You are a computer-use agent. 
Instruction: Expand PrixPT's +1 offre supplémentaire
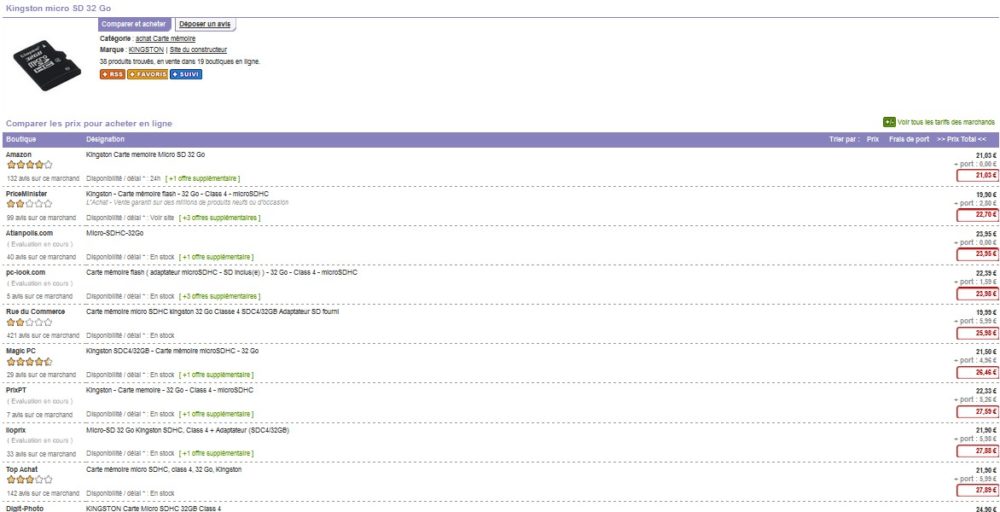(x=216, y=414)
